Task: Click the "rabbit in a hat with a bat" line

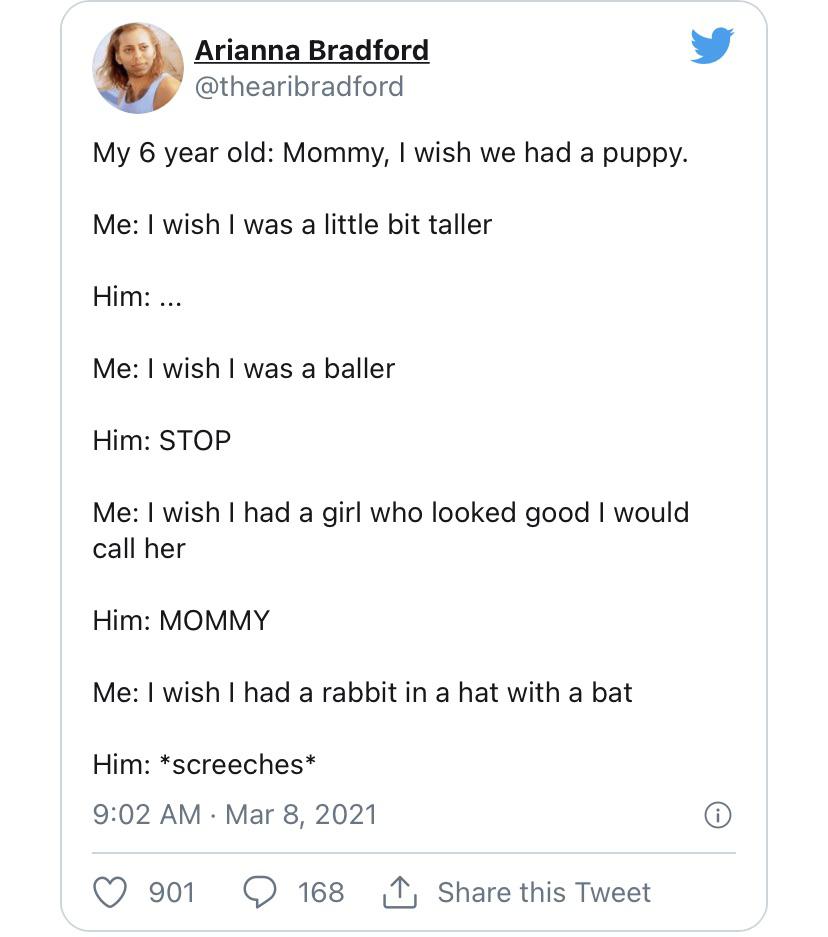Action: (x=362, y=692)
